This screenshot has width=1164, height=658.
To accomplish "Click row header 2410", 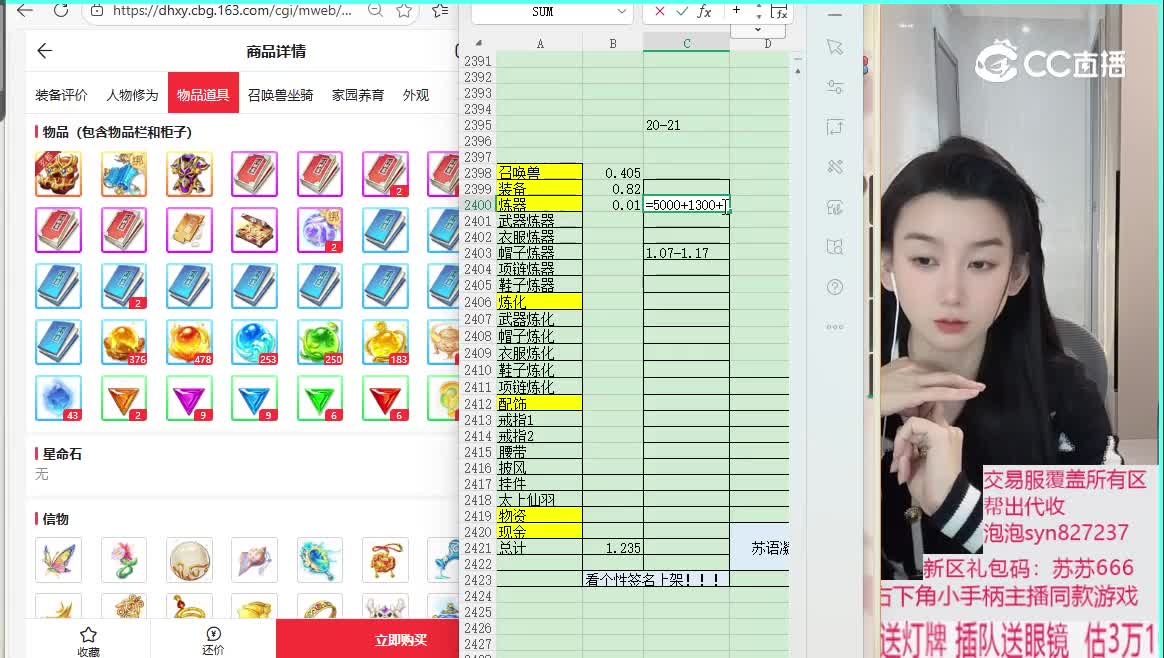I will (x=478, y=370).
